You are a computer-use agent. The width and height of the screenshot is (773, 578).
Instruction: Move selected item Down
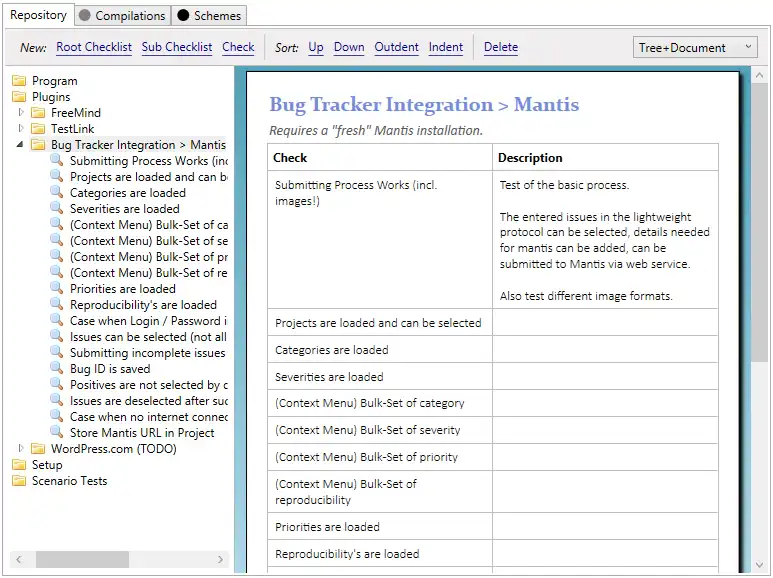click(x=349, y=47)
